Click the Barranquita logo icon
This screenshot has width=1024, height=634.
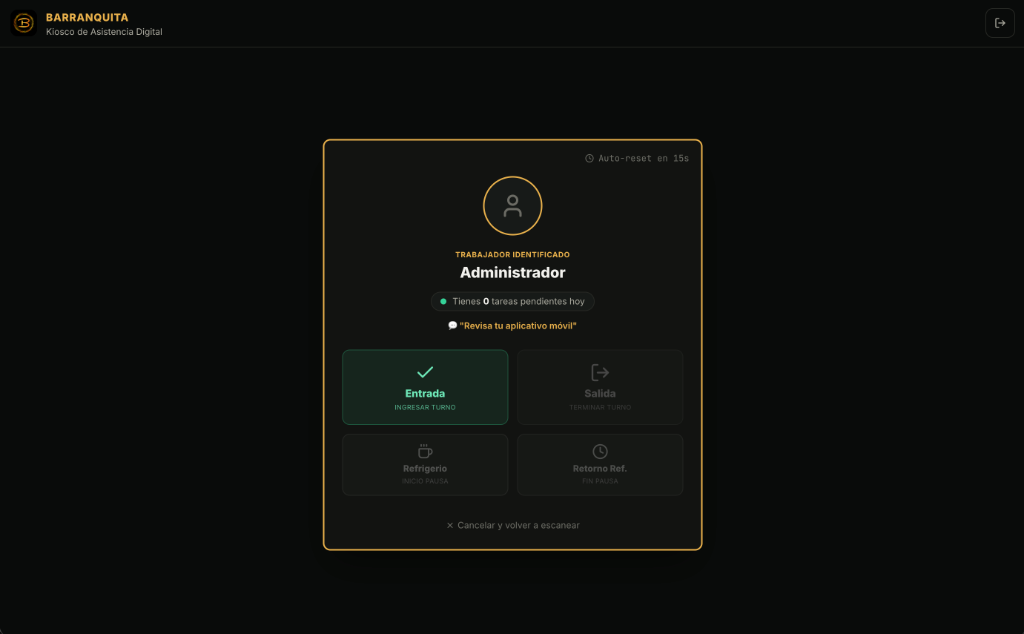coord(24,23)
